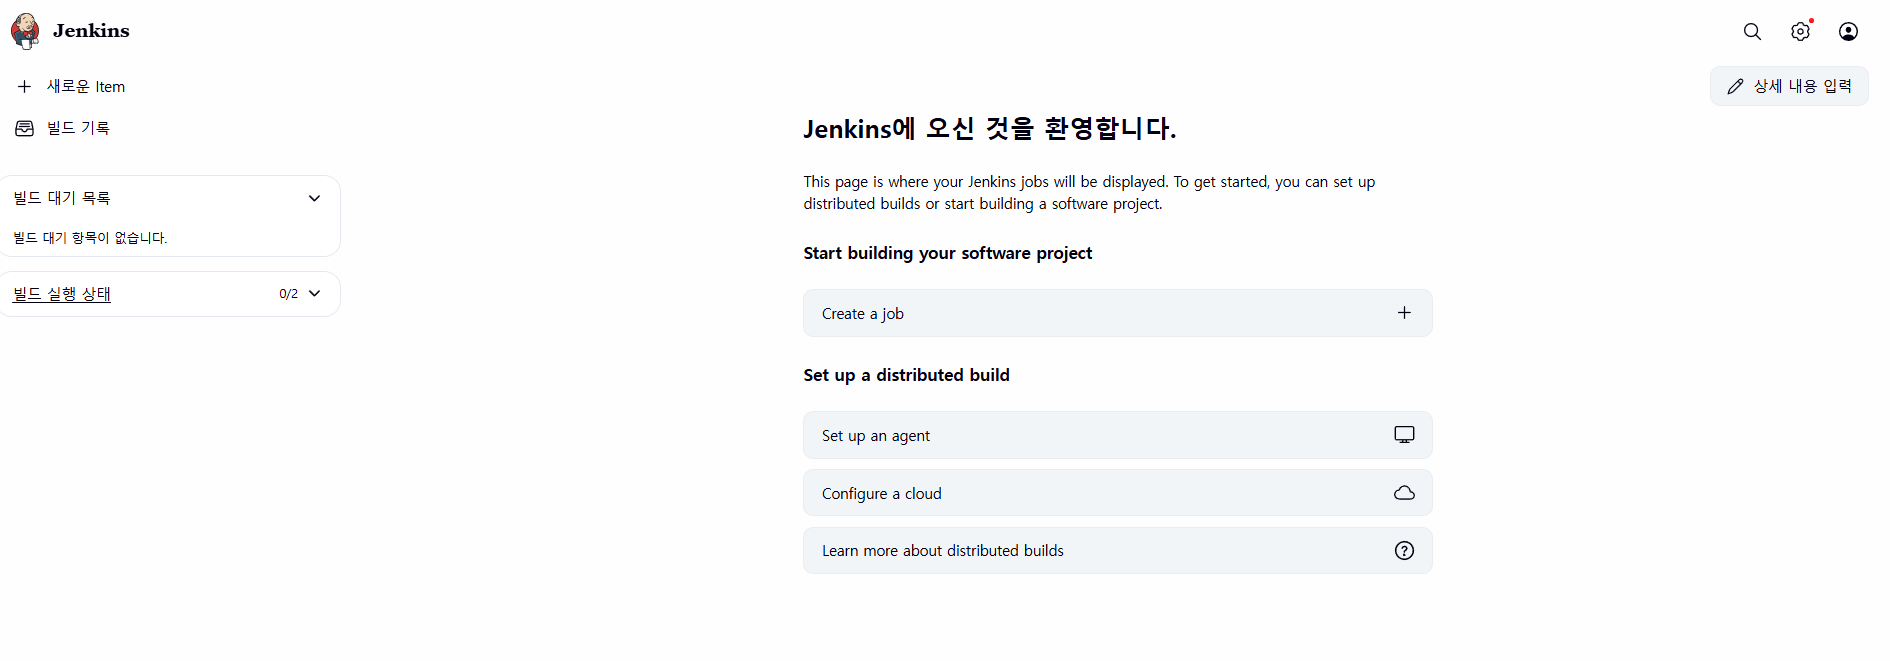Viewport: 1890px width, 661px height.
Task: Click the 빌드 기록 inbox icon
Action: [25, 128]
